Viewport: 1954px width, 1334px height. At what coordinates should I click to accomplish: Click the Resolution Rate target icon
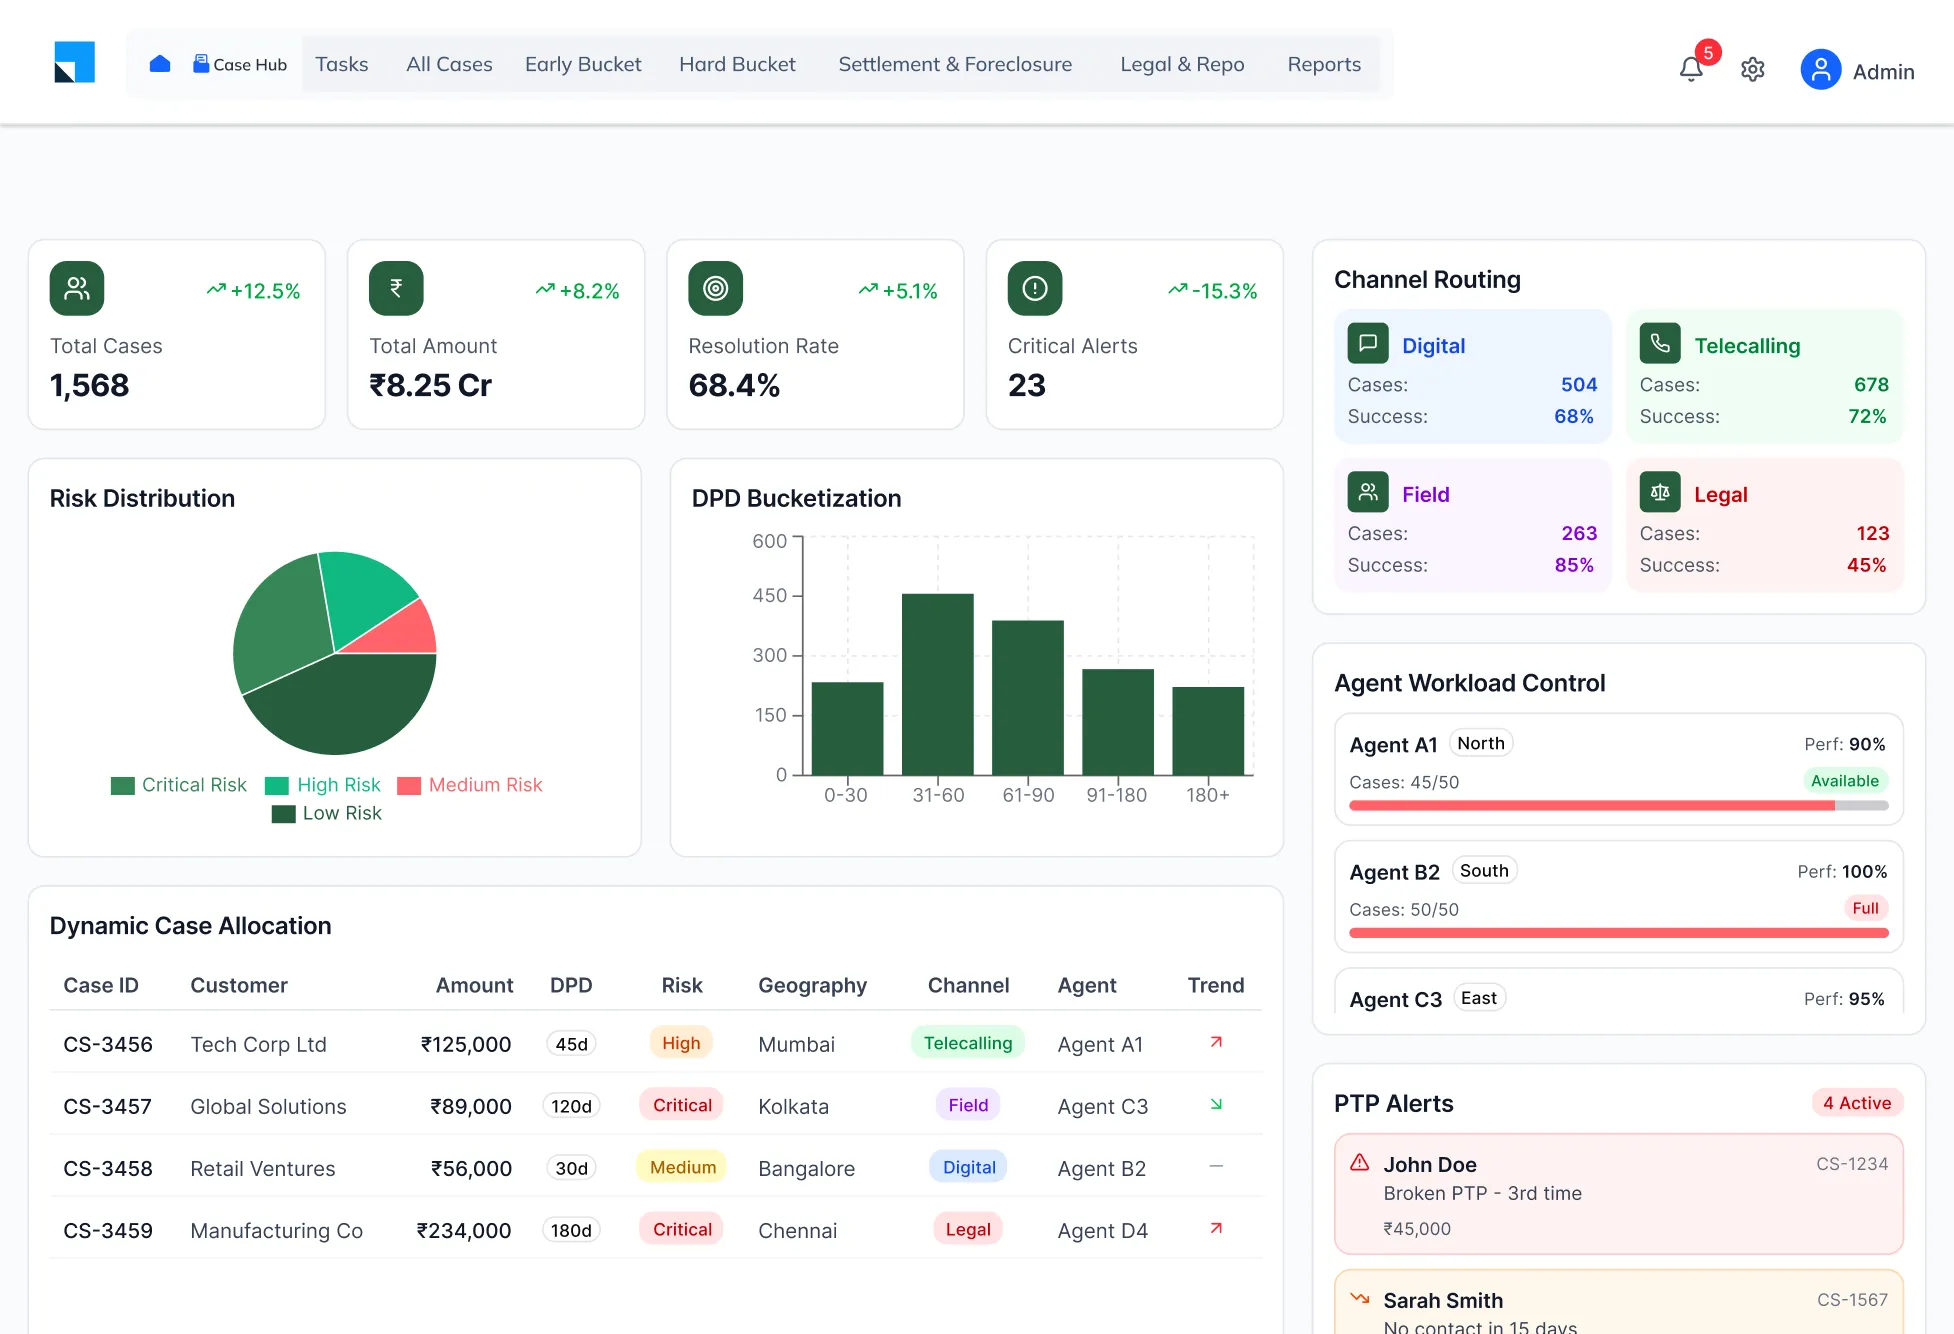(x=715, y=288)
